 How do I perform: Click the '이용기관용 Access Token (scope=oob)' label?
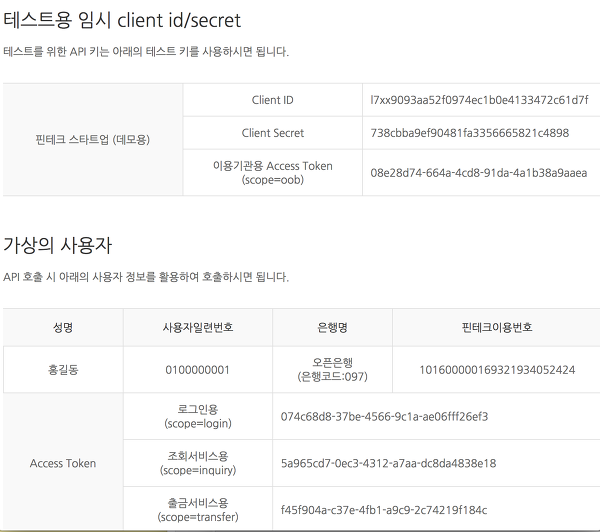272,173
